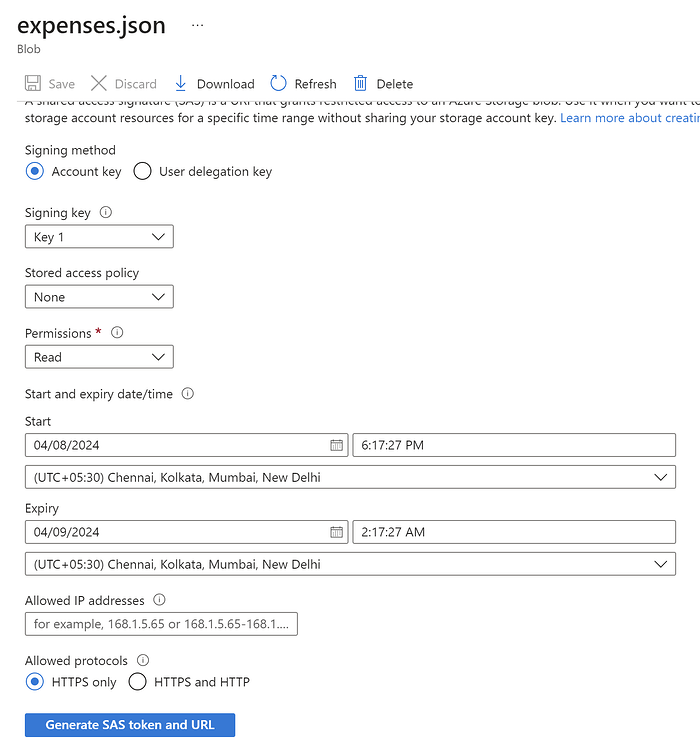Click Generate SAS token and URL

click(x=130, y=725)
